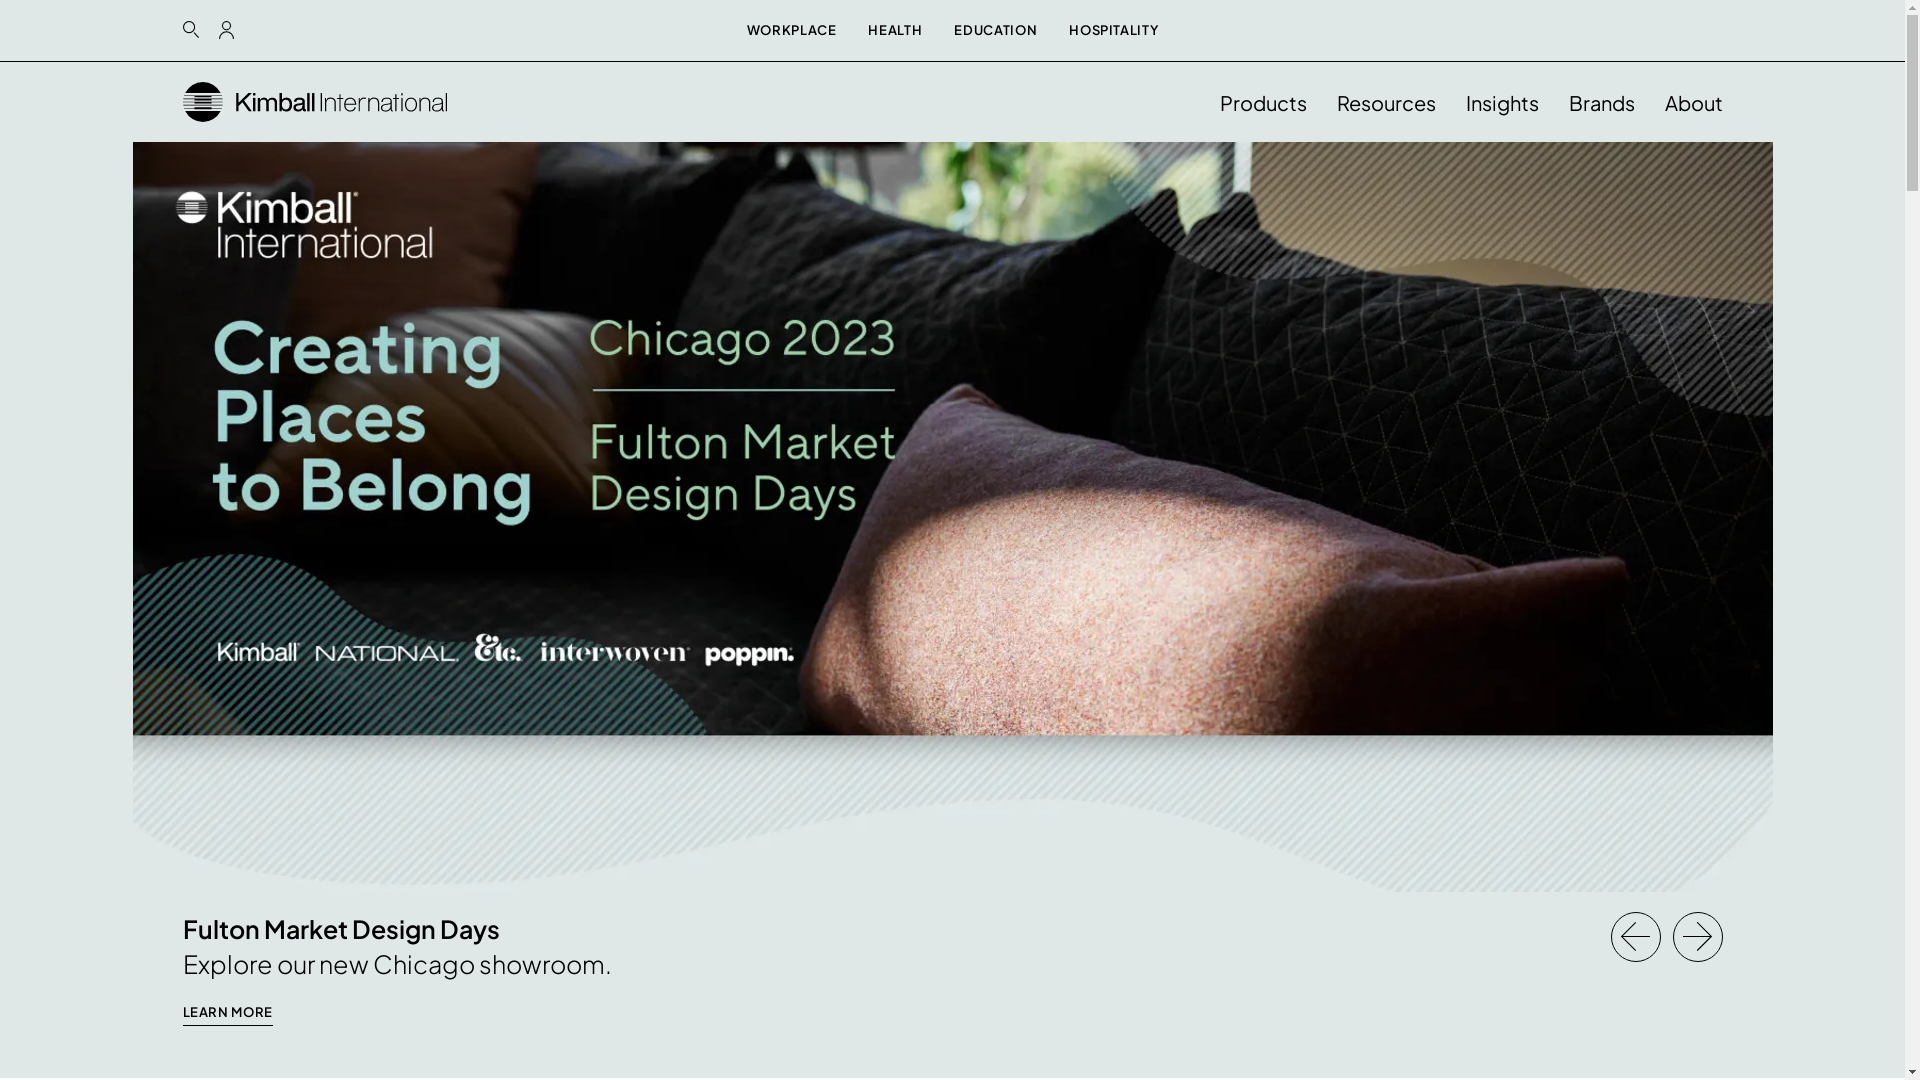Screen dimensions: 1920x1080
Task: Click the Fulton Market Design Days banner
Action: [x=953, y=438]
